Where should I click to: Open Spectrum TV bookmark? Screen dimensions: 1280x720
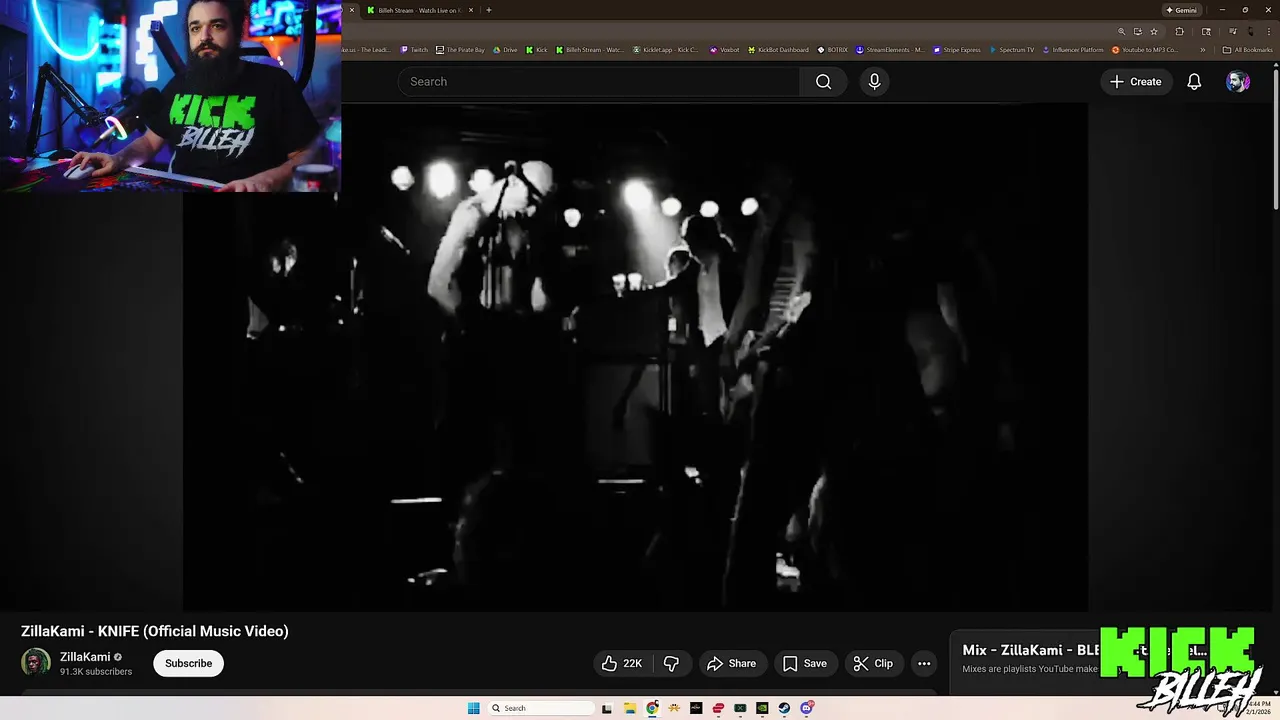pyautogui.click(x=1011, y=50)
